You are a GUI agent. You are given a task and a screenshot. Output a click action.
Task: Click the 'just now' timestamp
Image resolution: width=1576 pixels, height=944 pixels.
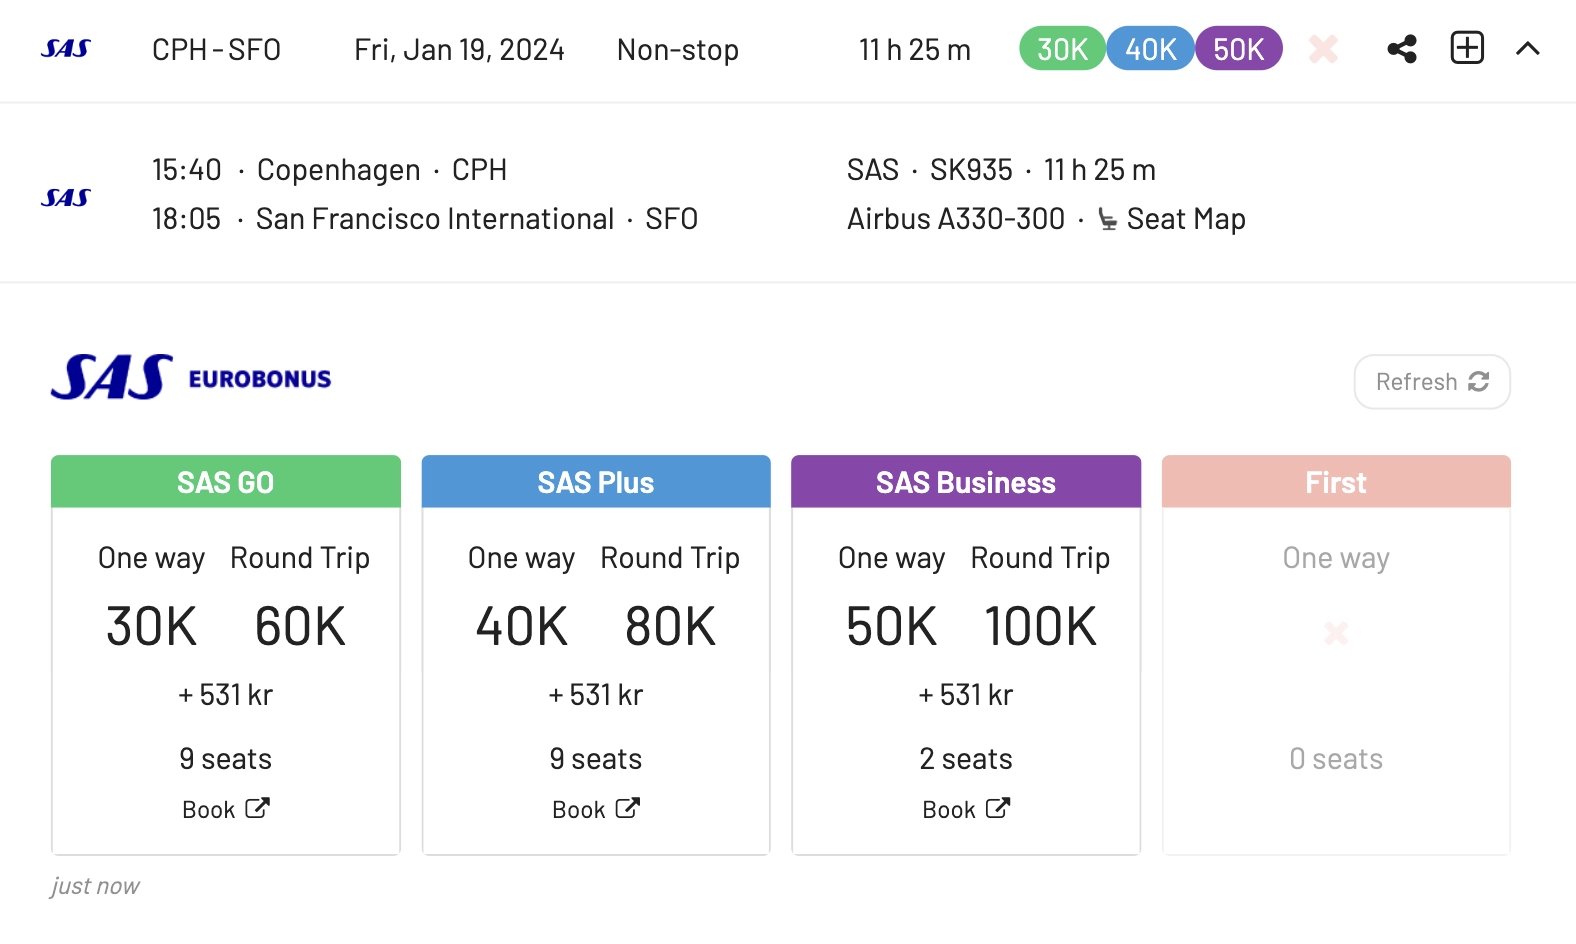coord(95,886)
